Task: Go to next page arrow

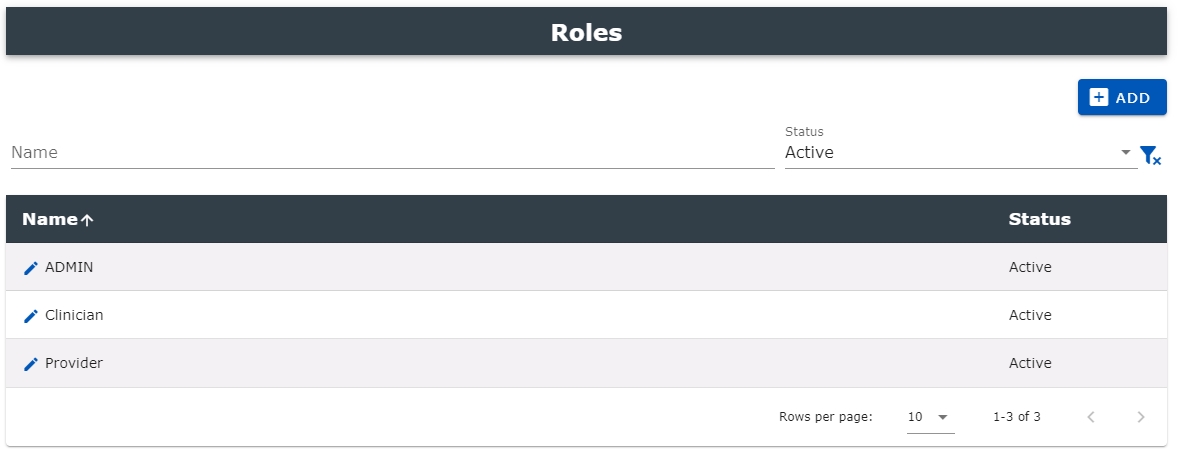Action: [x=1140, y=417]
